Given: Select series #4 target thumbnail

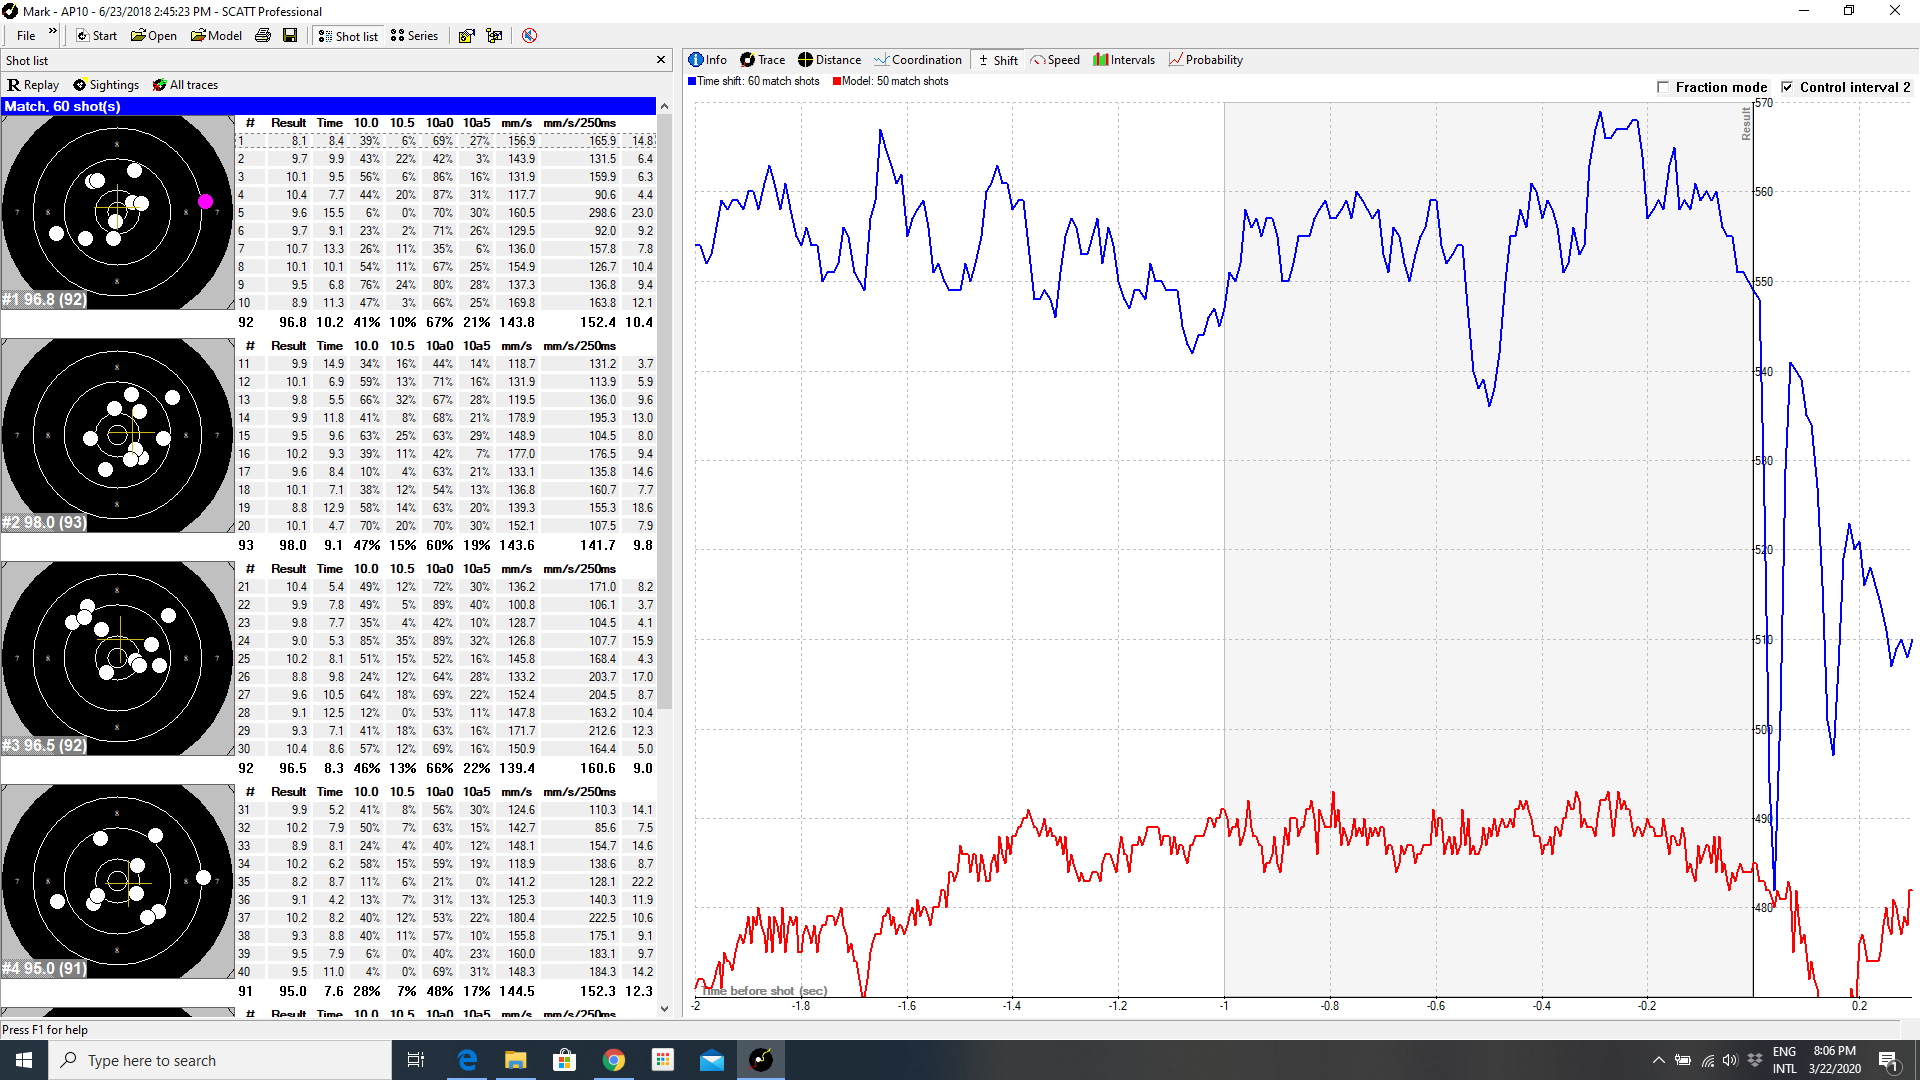Looking at the screenshot, I should coord(117,881).
